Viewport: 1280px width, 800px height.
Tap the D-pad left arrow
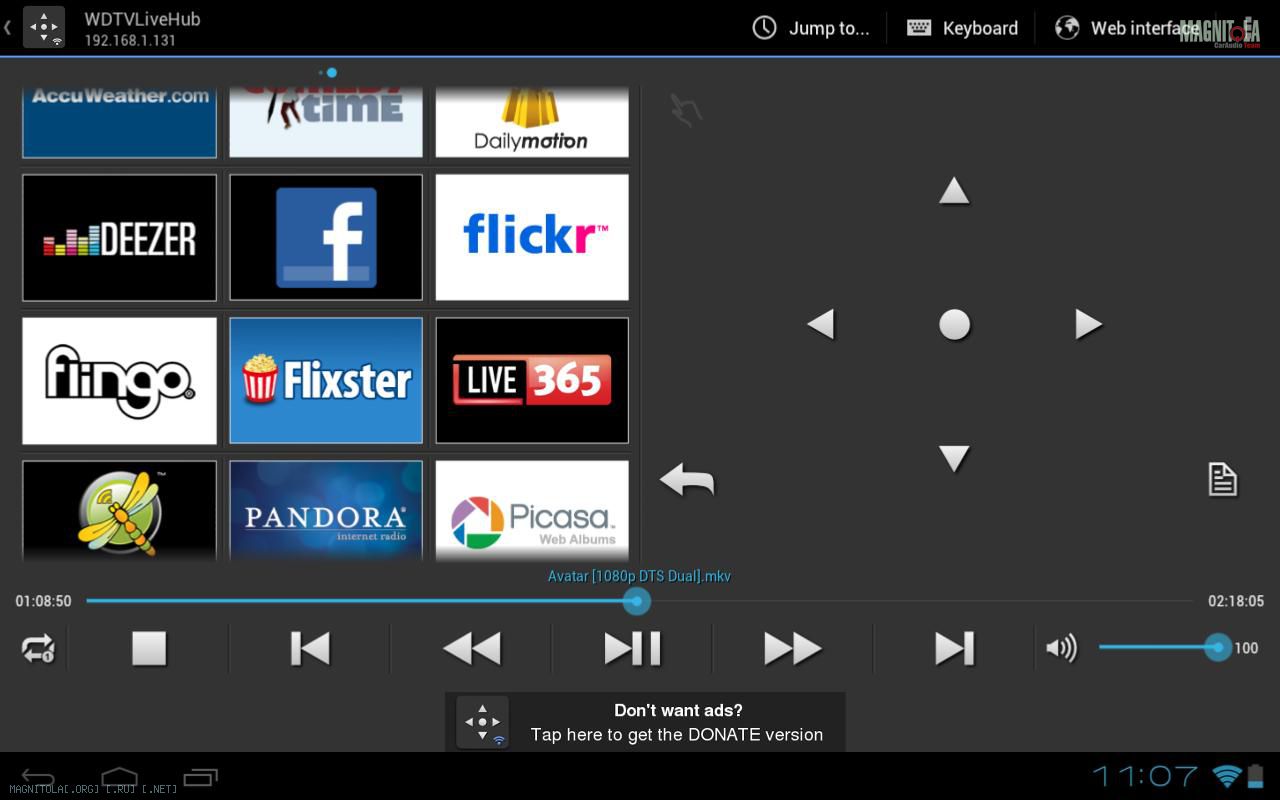[821, 324]
